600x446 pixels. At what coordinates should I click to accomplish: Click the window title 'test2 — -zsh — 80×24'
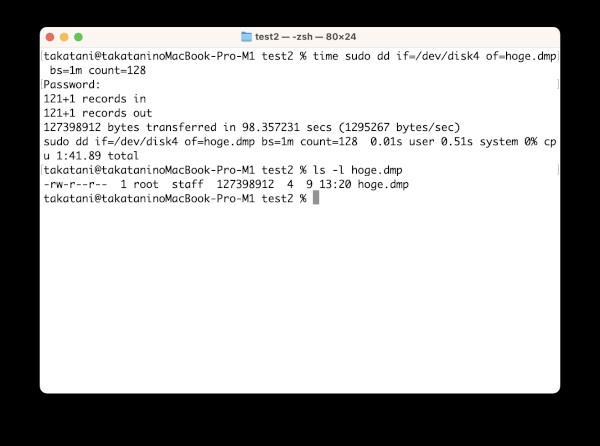pyautogui.click(x=305, y=37)
